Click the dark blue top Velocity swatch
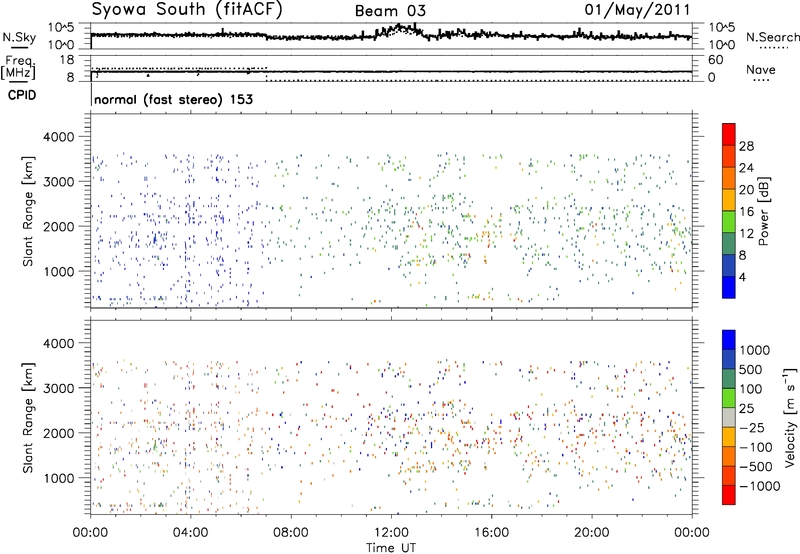800x554 pixels. pyautogui.click(x=729, y=340)
